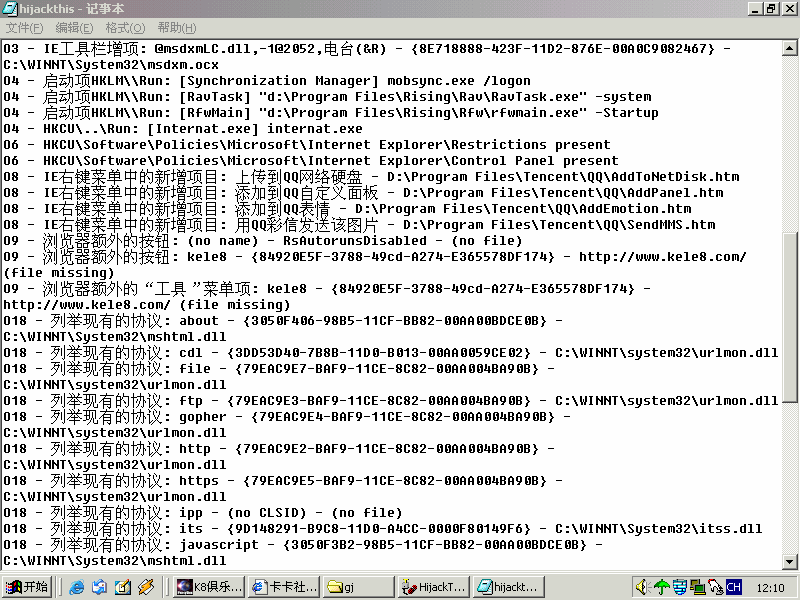Click the first http://www.kele8.com/ text
The width and height of the screenshot is (800, 600).
coord(663,257)
